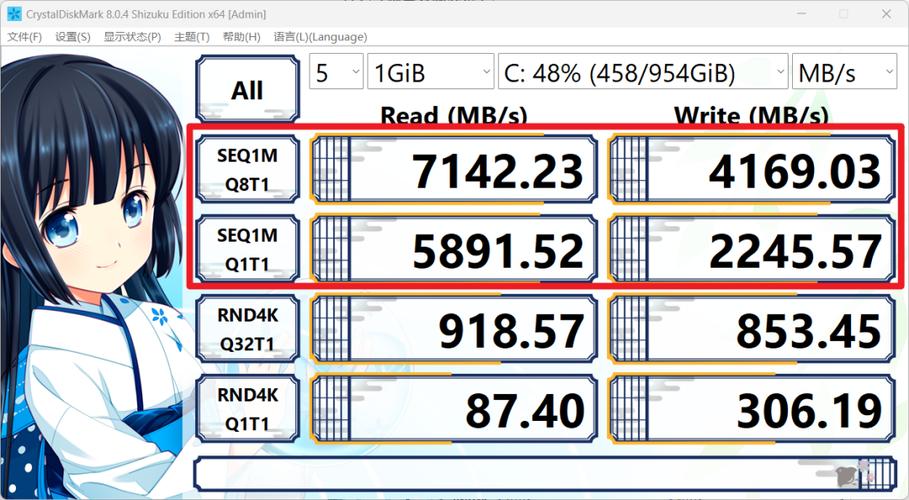Open the 显示状态(P) menu
Screen dimensions: 909x500
coord(132,37)
